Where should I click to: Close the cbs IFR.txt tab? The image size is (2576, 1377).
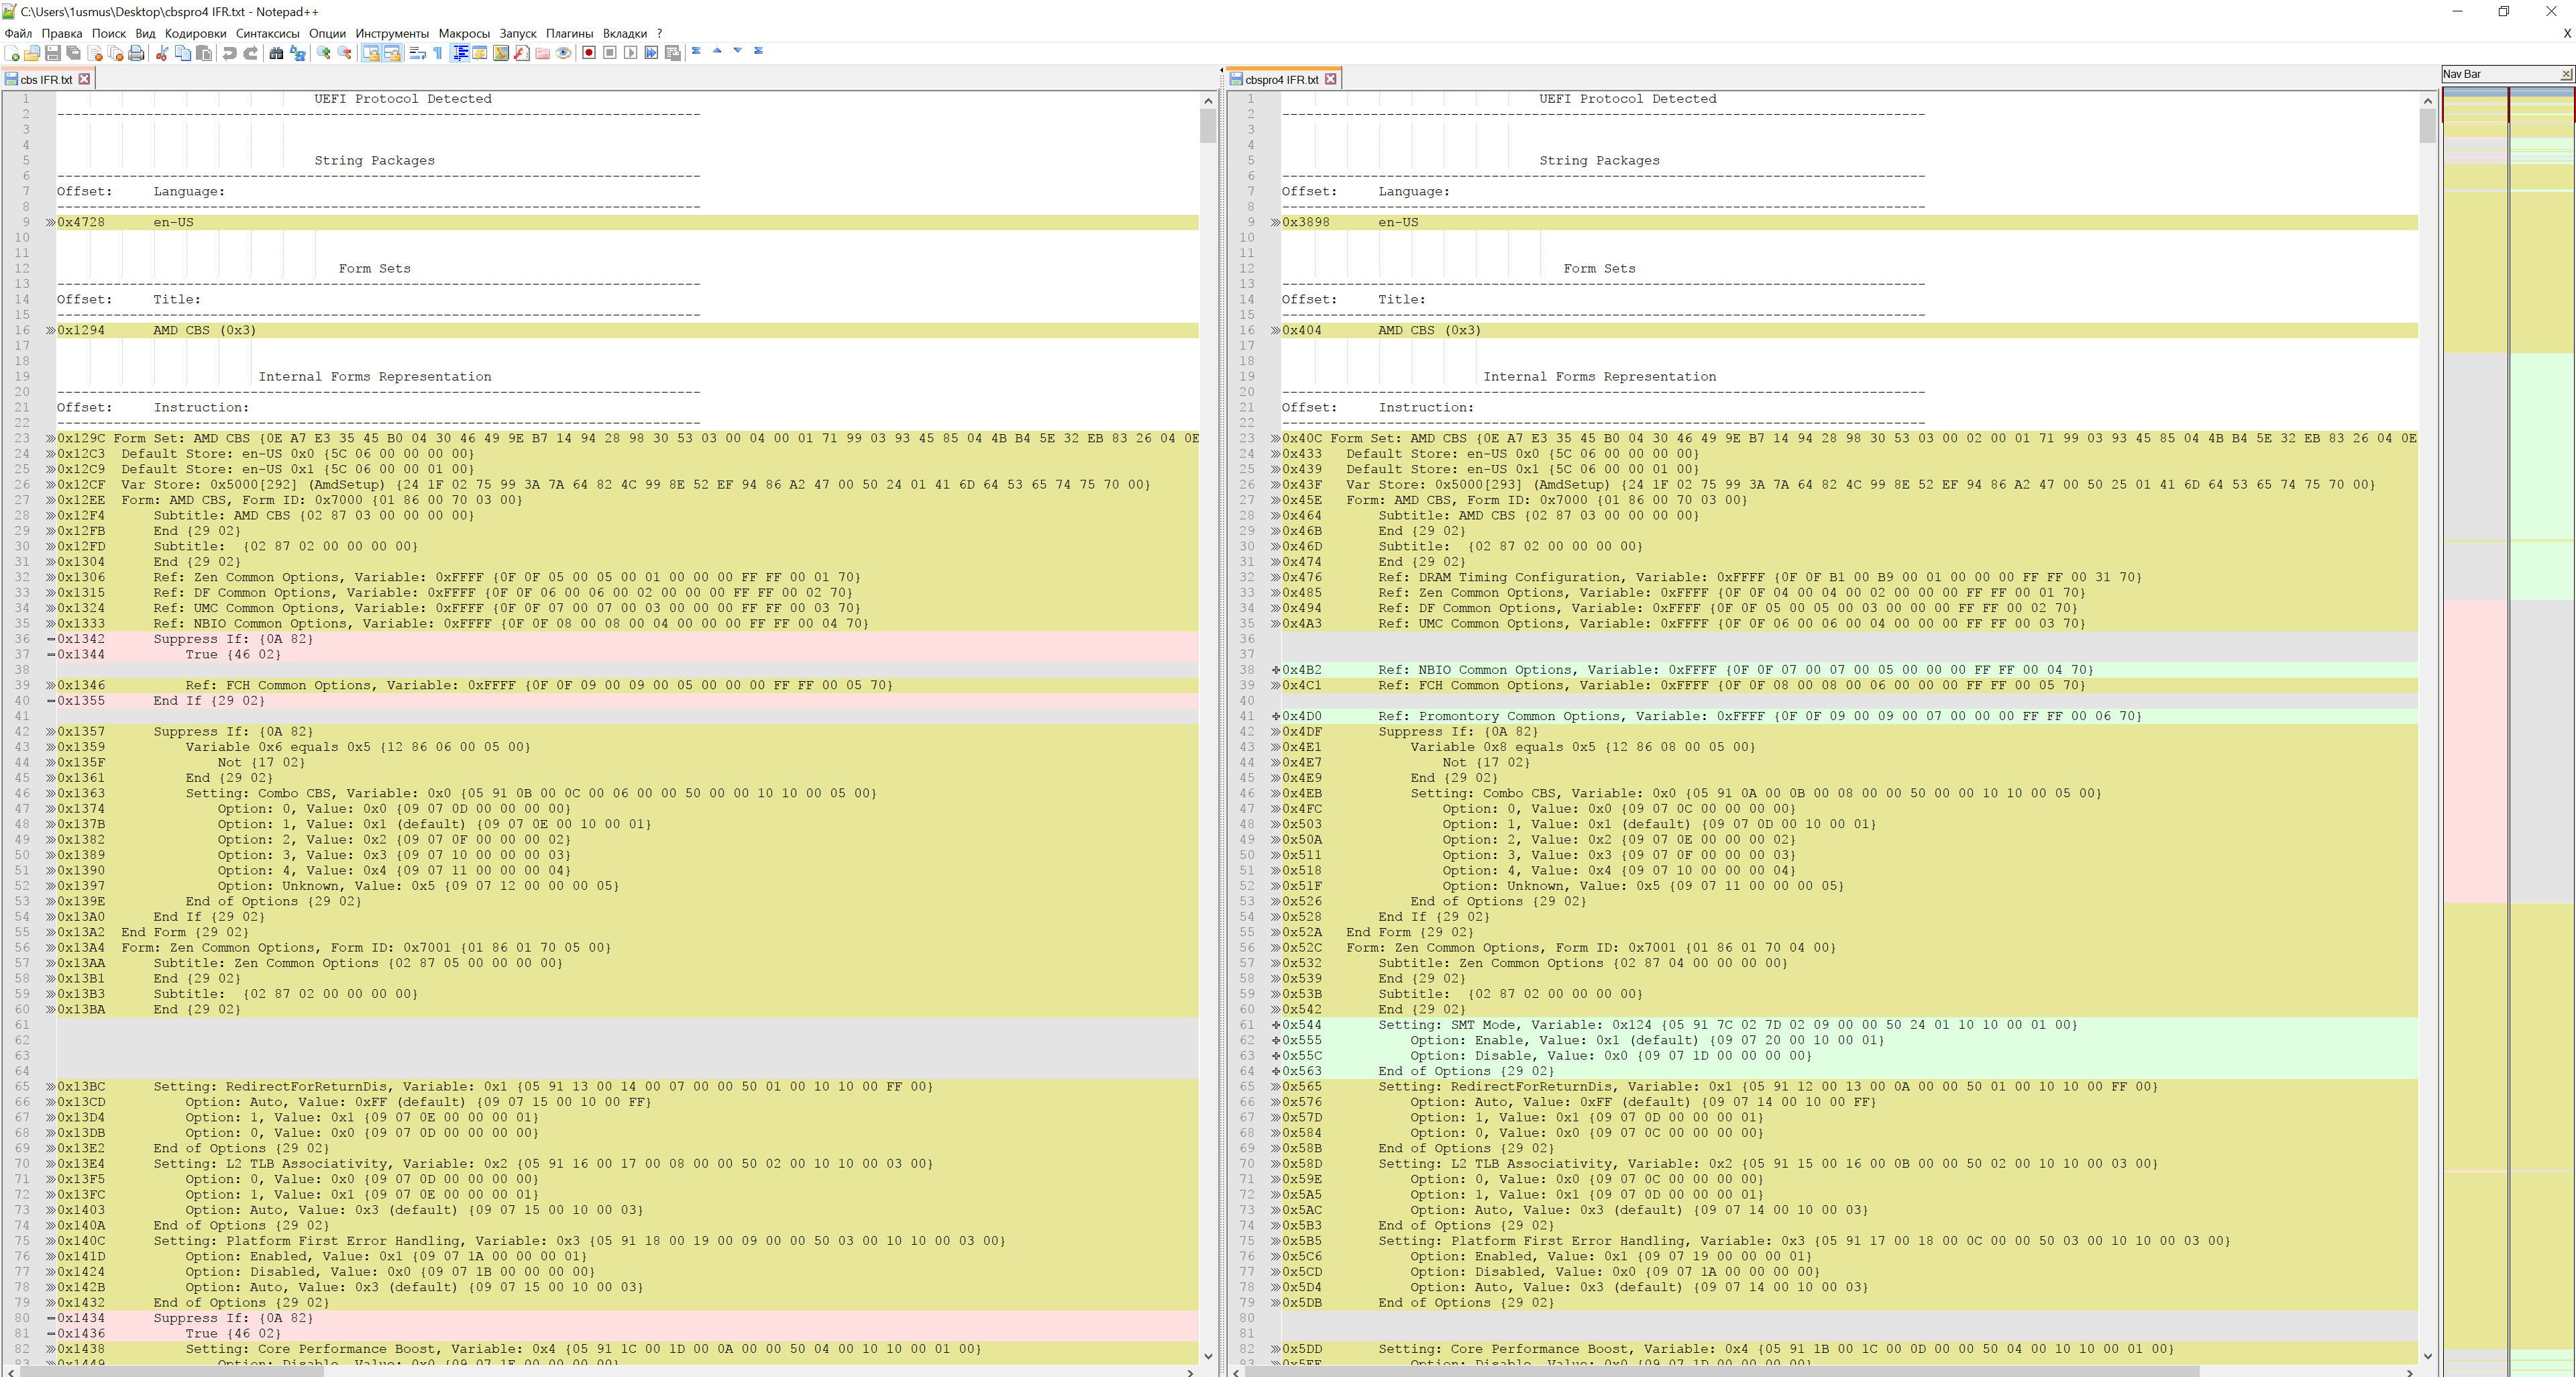tap(84, 79)
